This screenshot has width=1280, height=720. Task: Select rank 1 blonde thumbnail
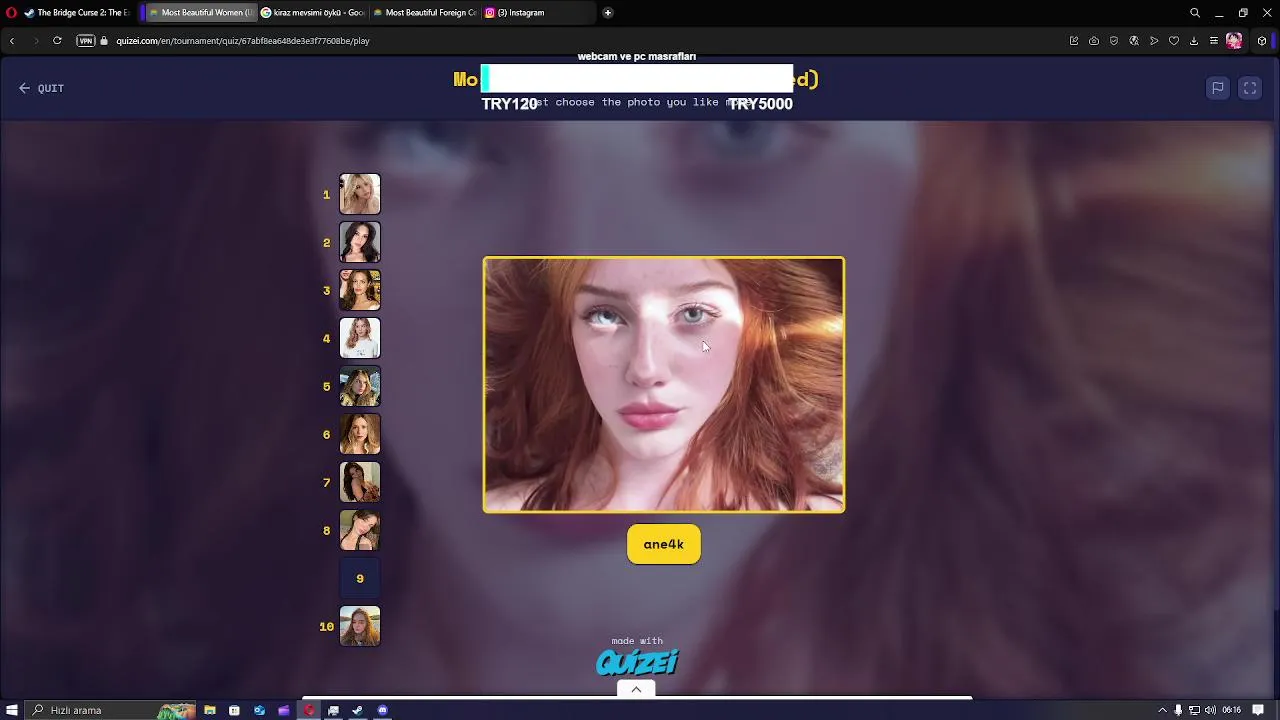tap(360, 194)
